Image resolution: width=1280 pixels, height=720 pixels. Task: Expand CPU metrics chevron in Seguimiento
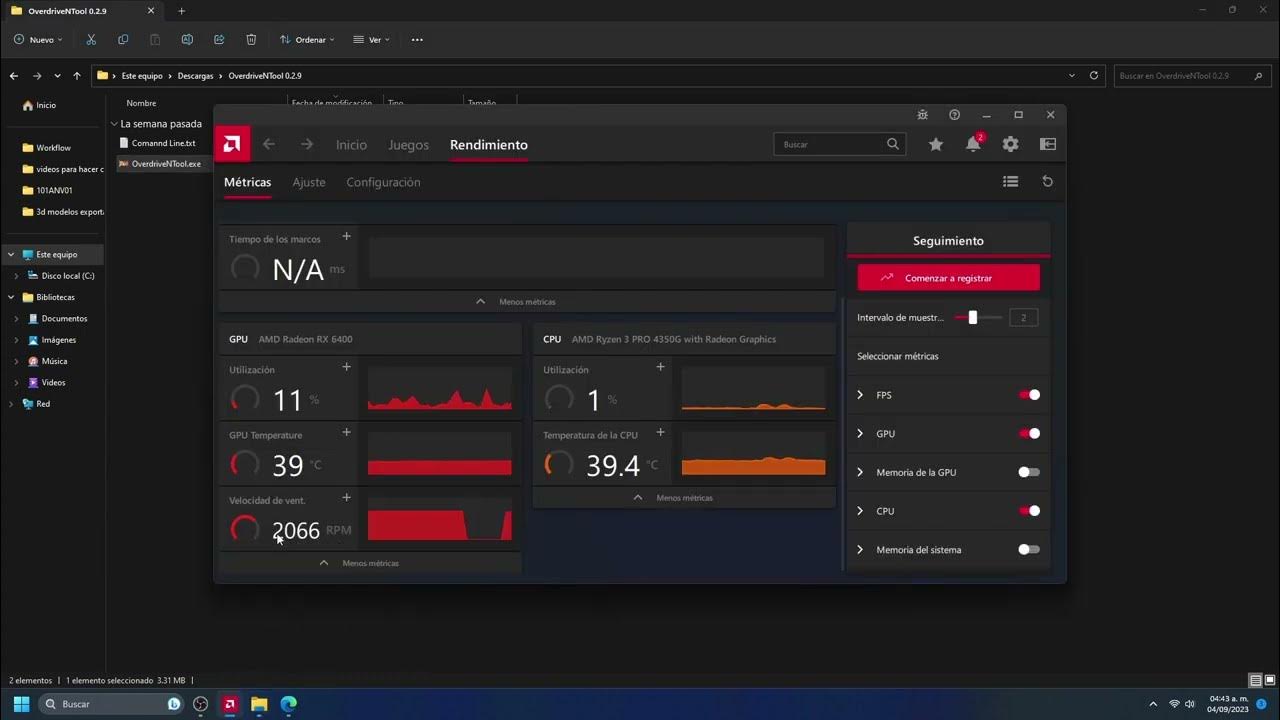(860, 511)
